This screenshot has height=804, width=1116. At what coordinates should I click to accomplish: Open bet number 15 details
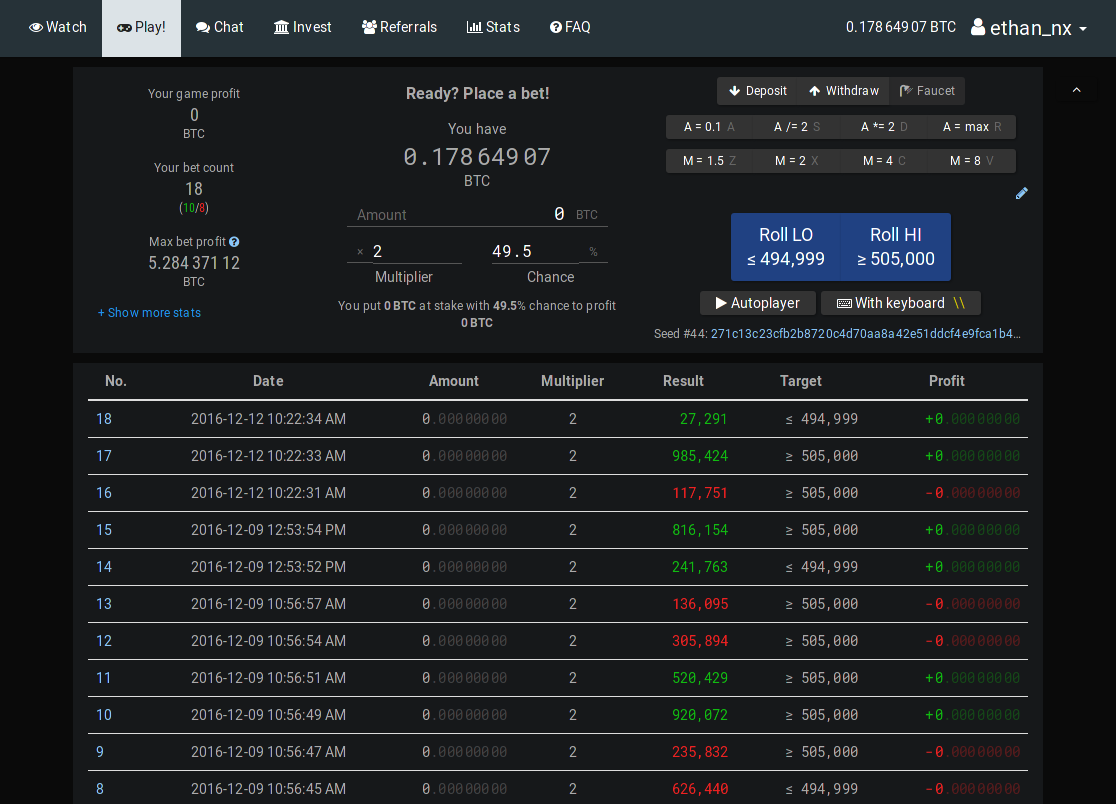pyautogui.click(x=104, y=530)
